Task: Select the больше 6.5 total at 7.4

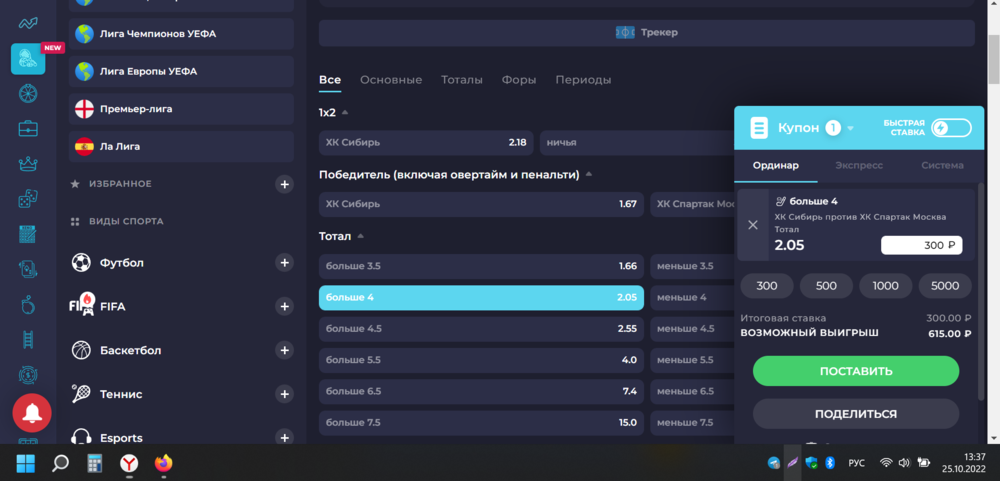Action: pyautogui.click(x=482, y=391)
